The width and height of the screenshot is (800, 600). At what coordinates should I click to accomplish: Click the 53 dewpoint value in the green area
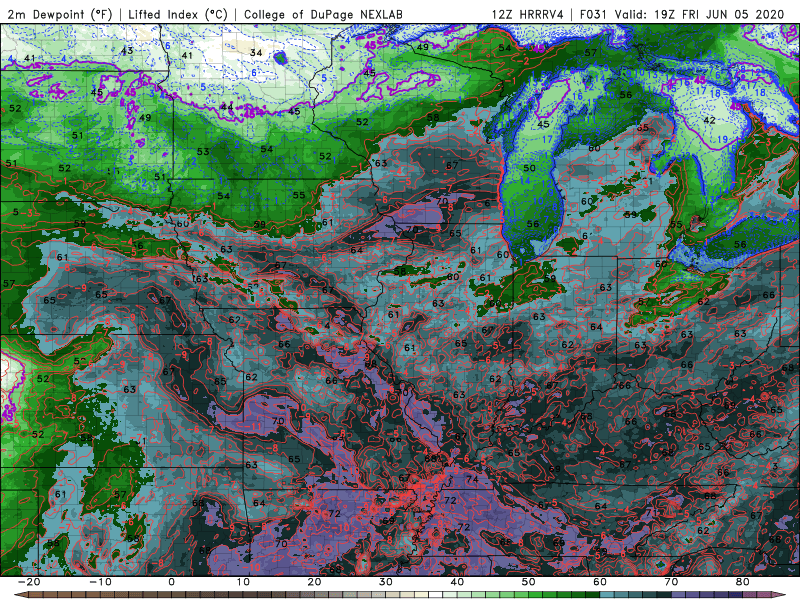203,151
